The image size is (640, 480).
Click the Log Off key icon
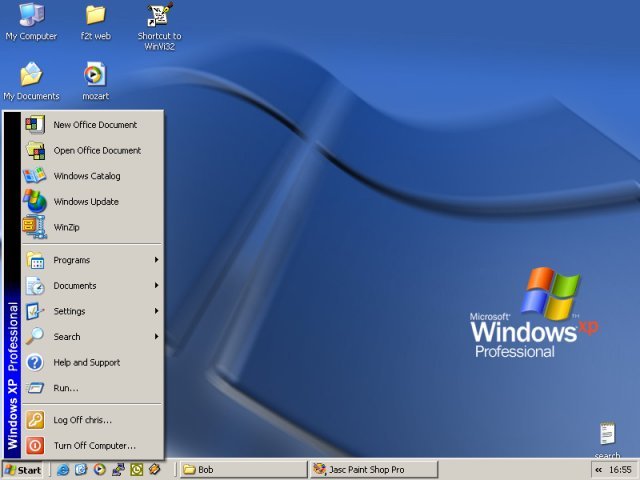(35, 420)
